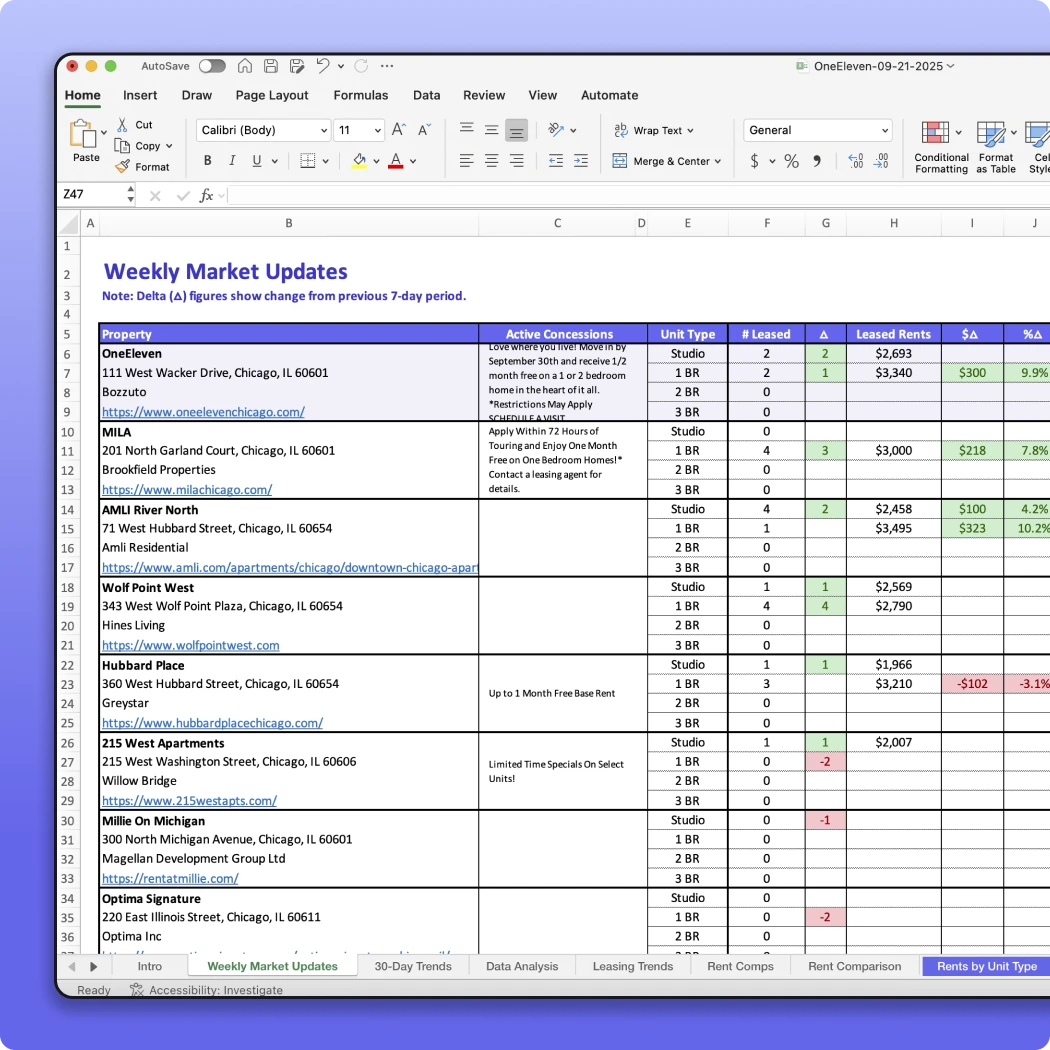Click the currency dollar format icon

coord(755,161)
